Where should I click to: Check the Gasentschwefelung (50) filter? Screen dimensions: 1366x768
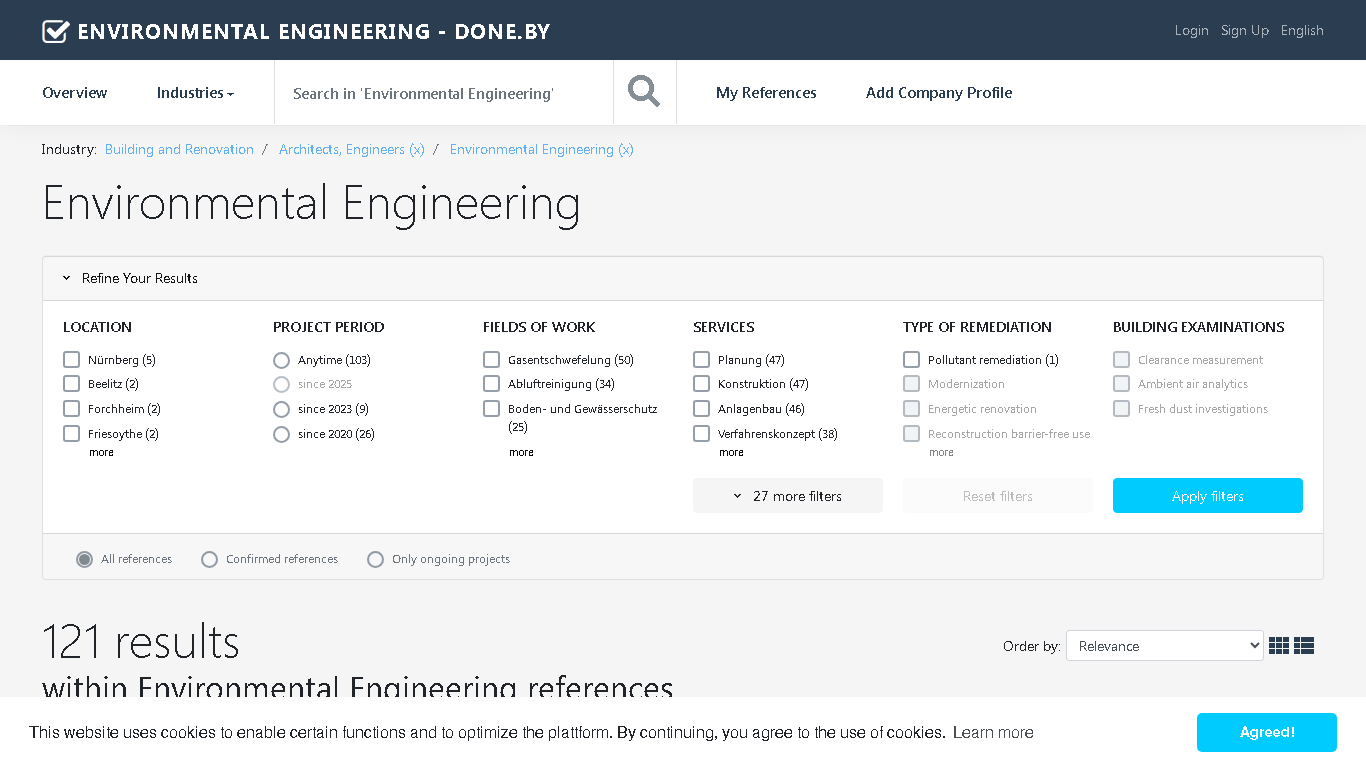click(491, 359)
